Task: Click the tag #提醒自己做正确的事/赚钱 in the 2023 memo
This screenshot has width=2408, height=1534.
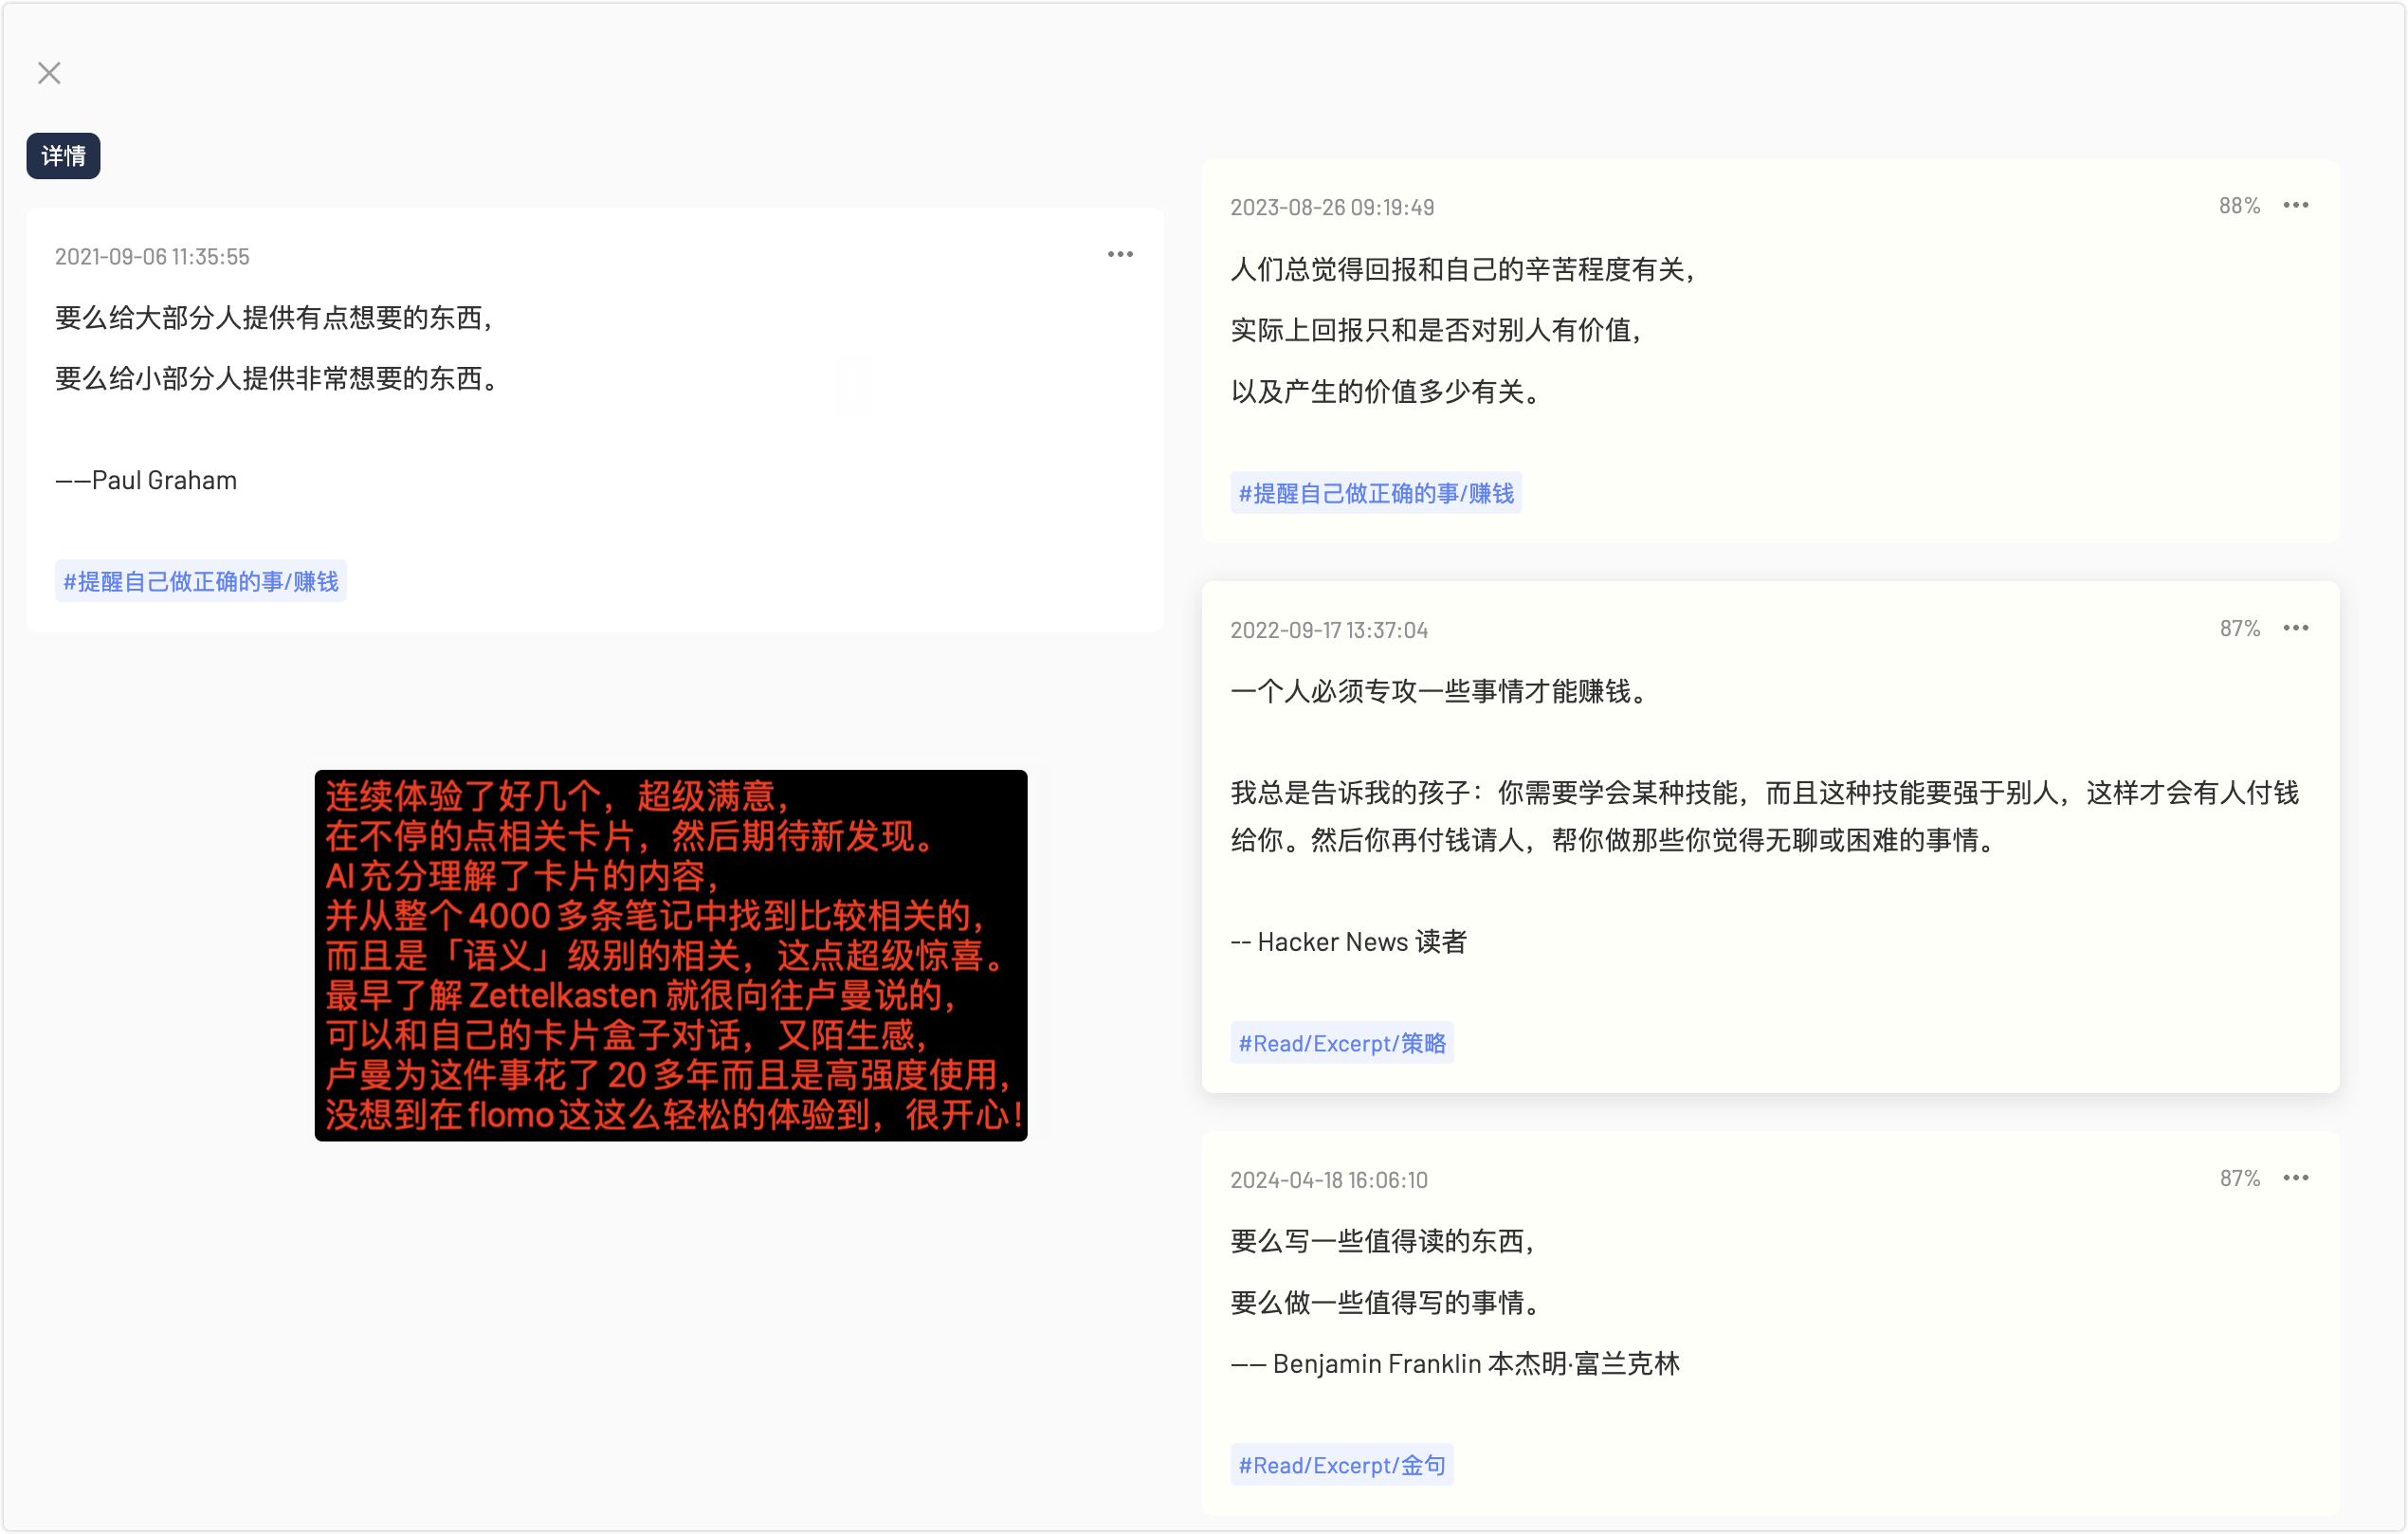Action: [1376, 493]
